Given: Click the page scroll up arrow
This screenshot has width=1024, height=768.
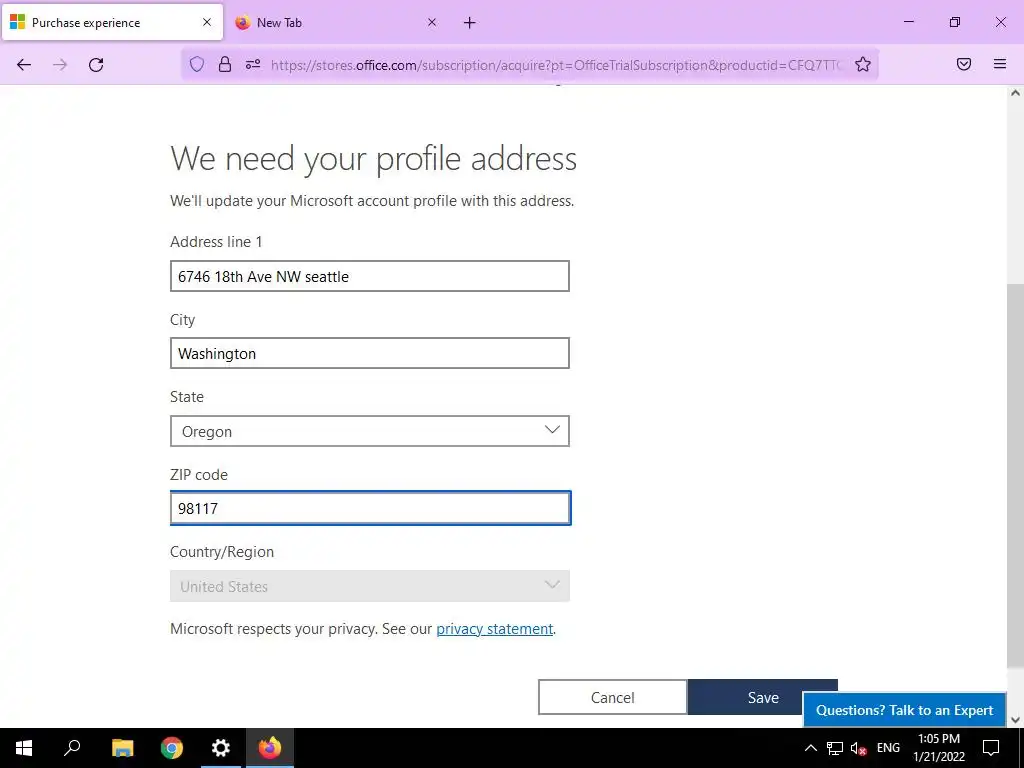Looking at the screenshot, I should [1015, 93].
